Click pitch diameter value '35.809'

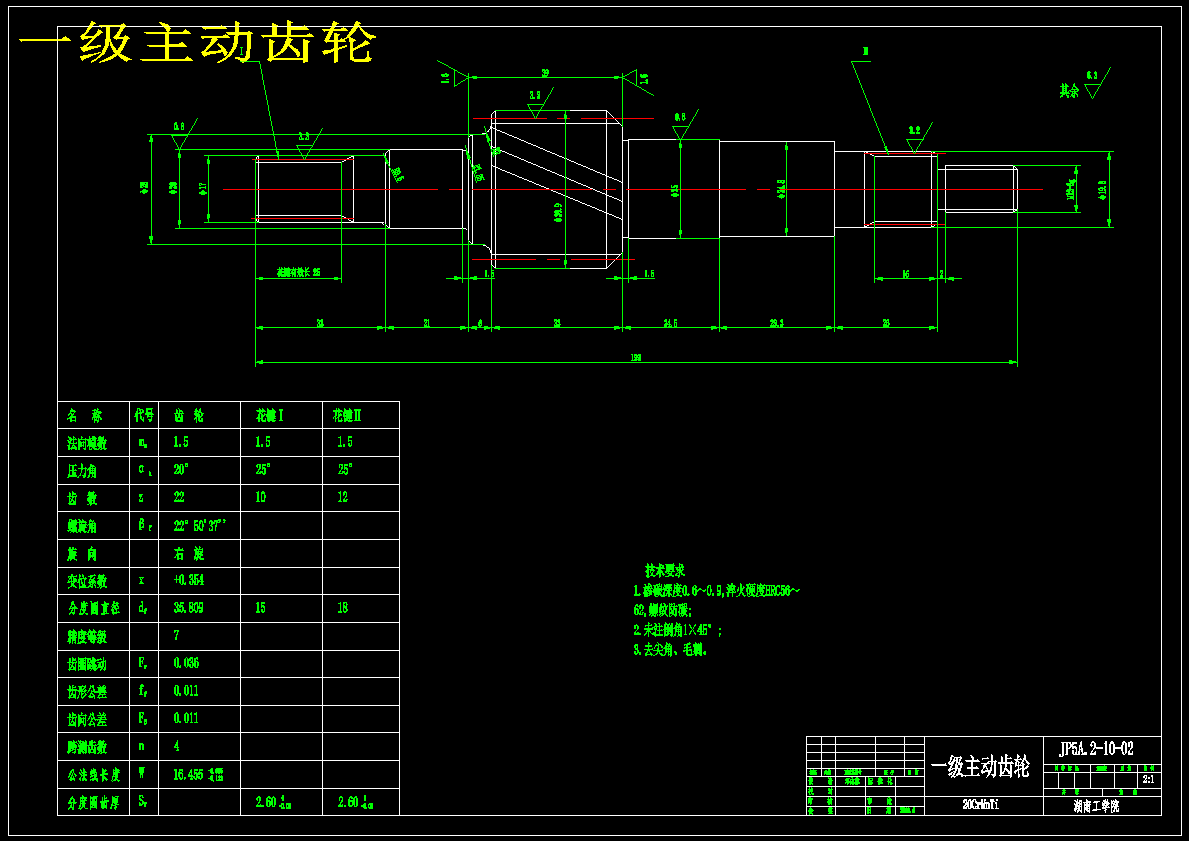coord(189,608)
